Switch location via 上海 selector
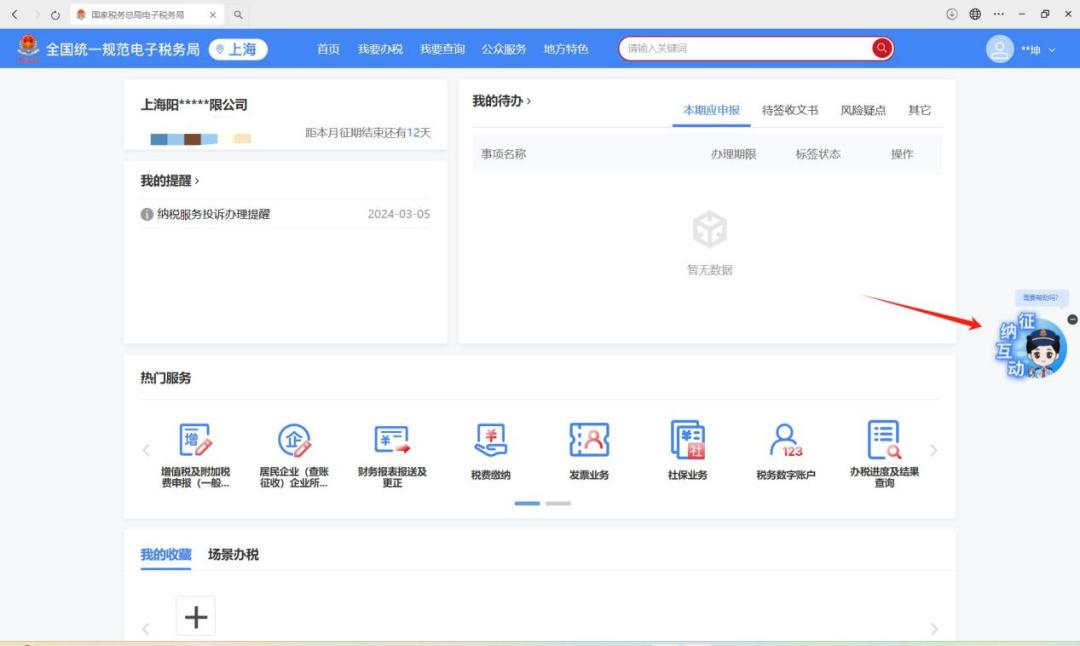The image size is (1080, 646). (x=238, y=49)
